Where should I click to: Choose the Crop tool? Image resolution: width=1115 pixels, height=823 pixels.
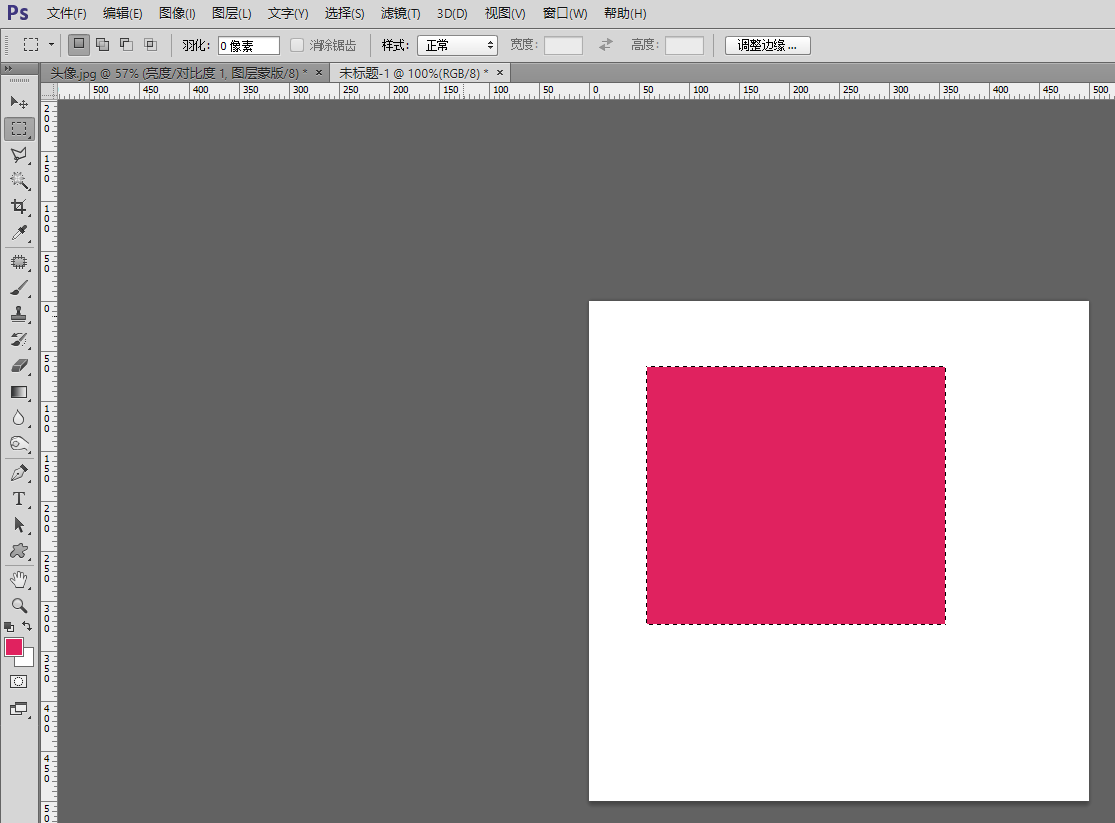19,206
